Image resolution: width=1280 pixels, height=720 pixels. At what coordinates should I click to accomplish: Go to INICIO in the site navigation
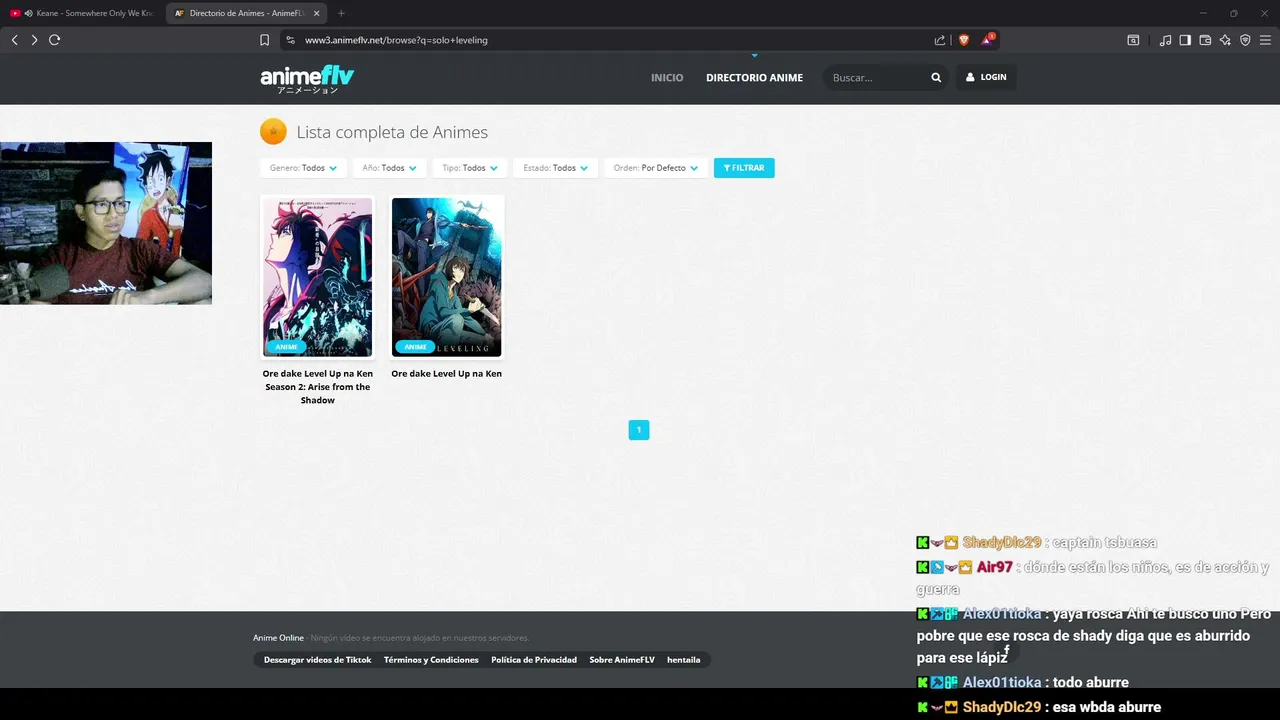pyautogui.click(x=667, y=77)
